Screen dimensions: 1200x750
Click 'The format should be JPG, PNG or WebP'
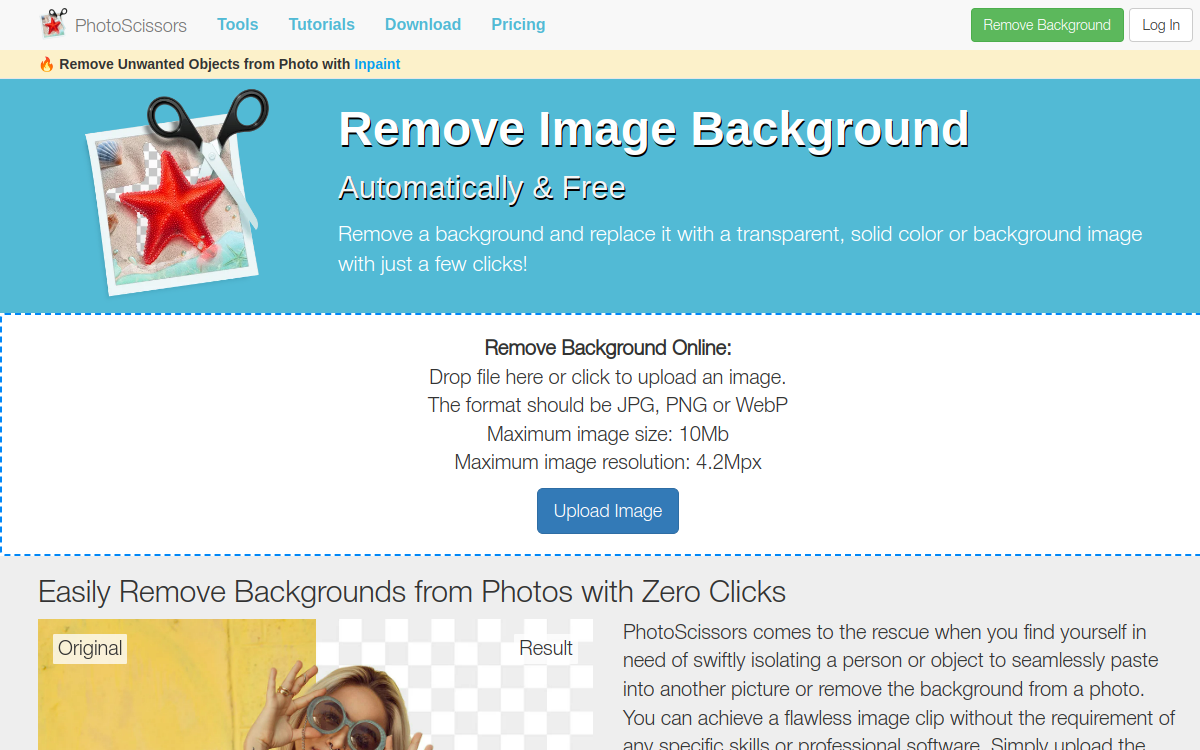(x=608, y=405)
